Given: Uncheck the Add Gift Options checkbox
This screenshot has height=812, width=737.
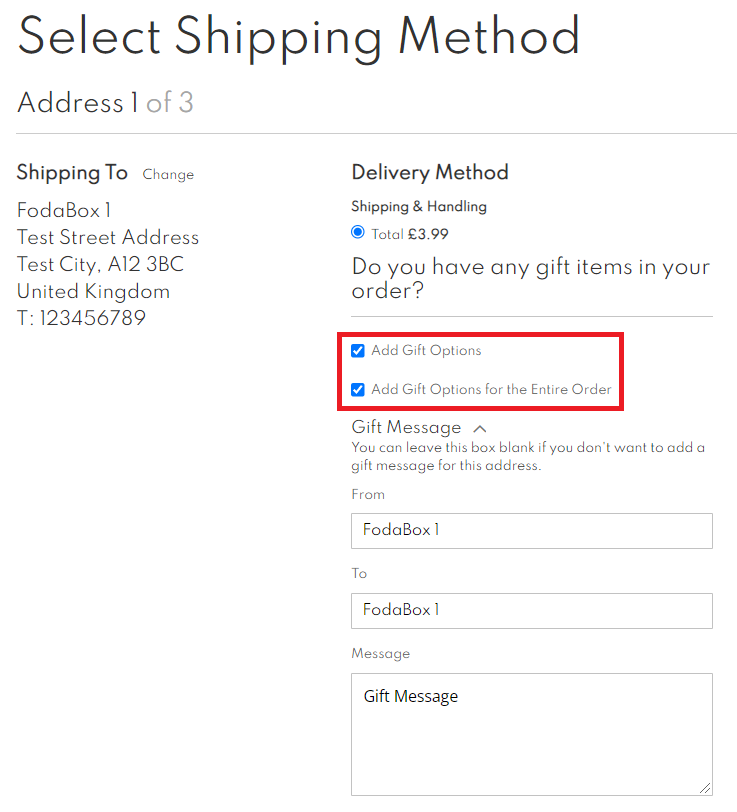Looking at the screenshot, I should click(x=358, y=351).
